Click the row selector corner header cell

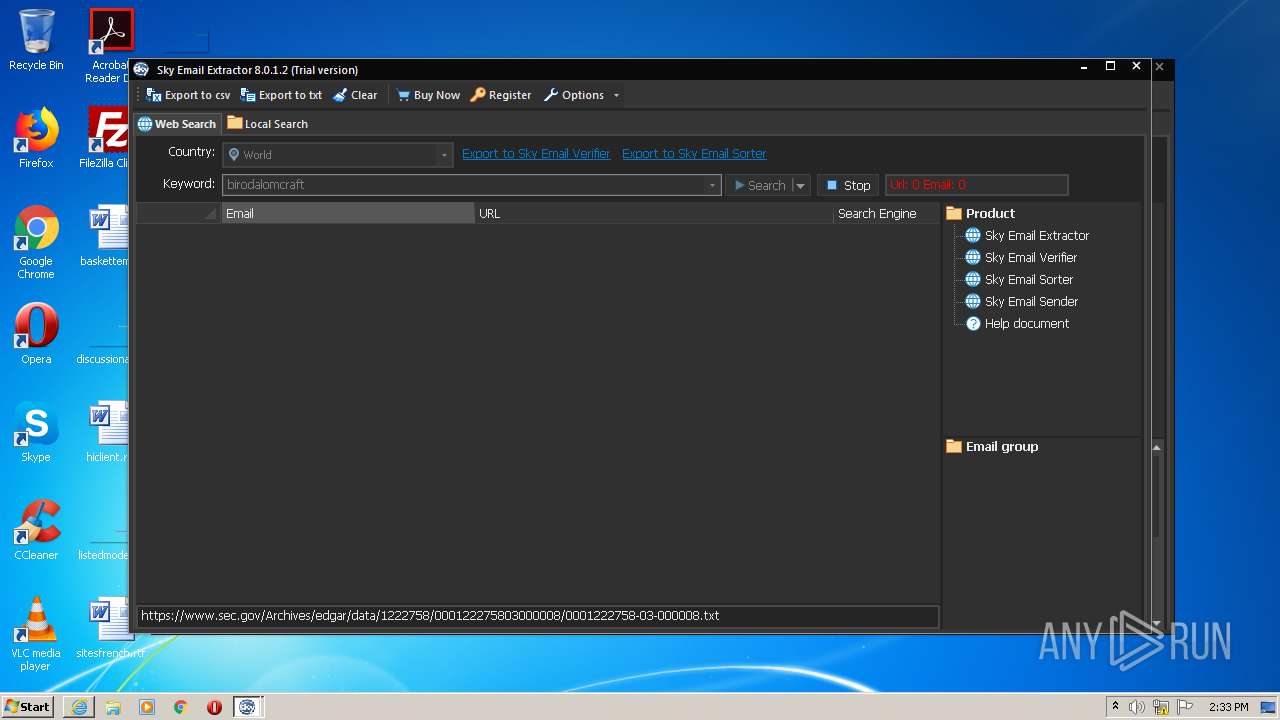click(x=178, y=213)
